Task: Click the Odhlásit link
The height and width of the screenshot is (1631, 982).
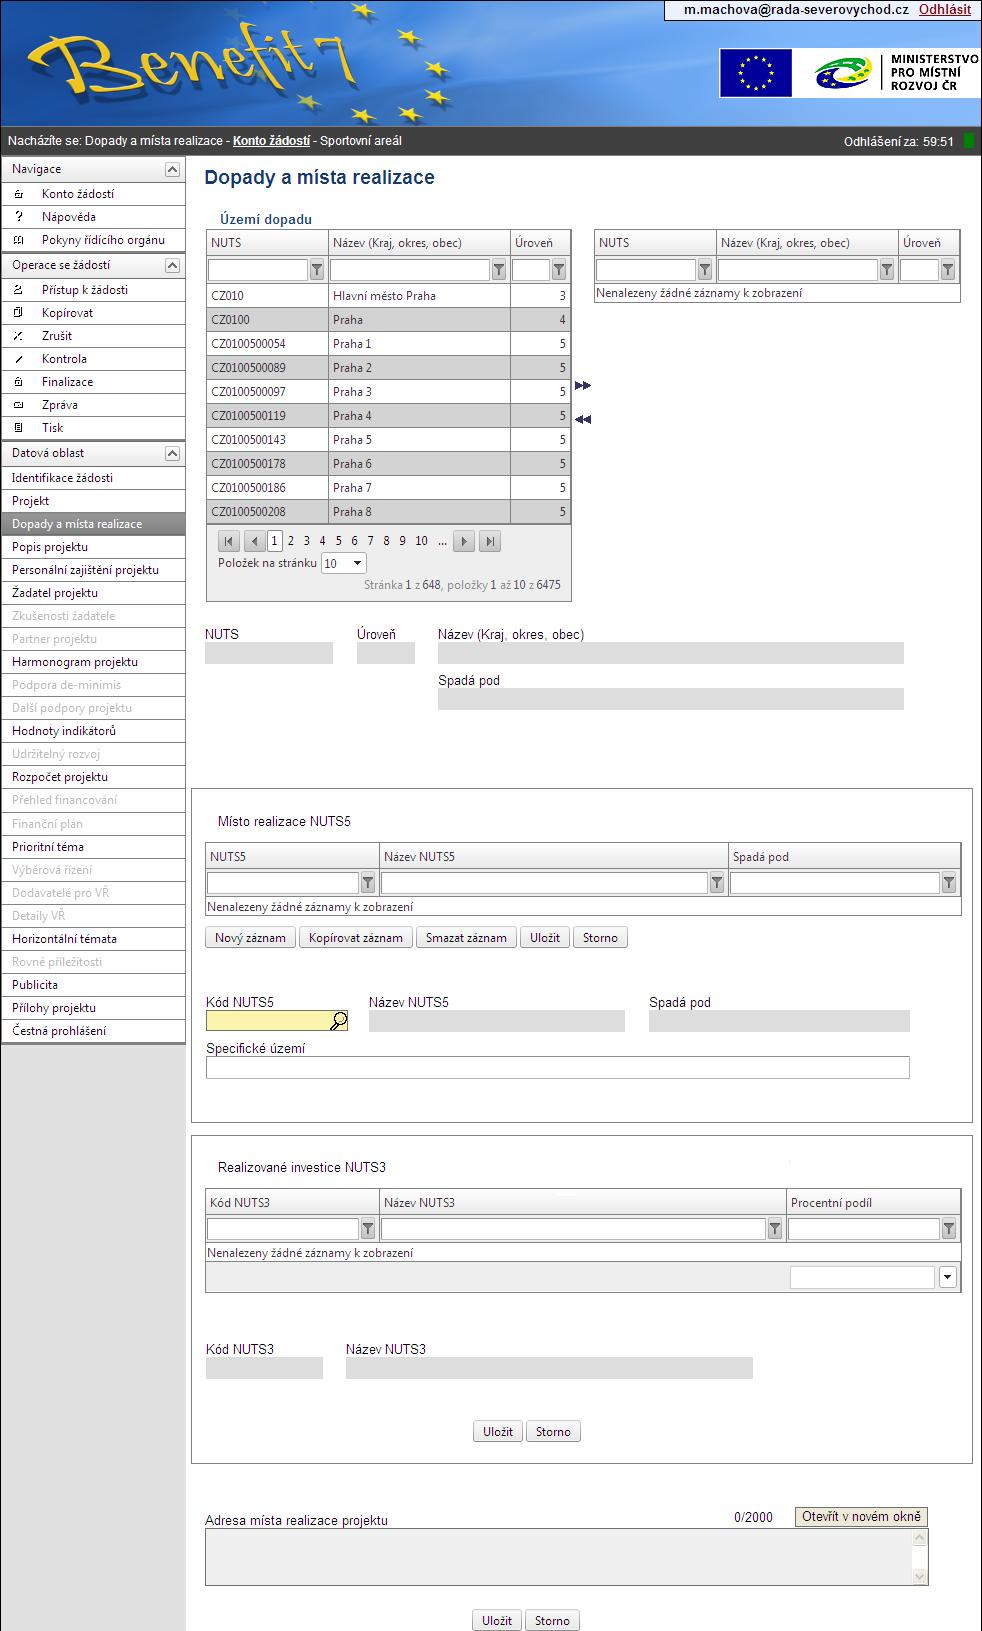Action: 945,9
